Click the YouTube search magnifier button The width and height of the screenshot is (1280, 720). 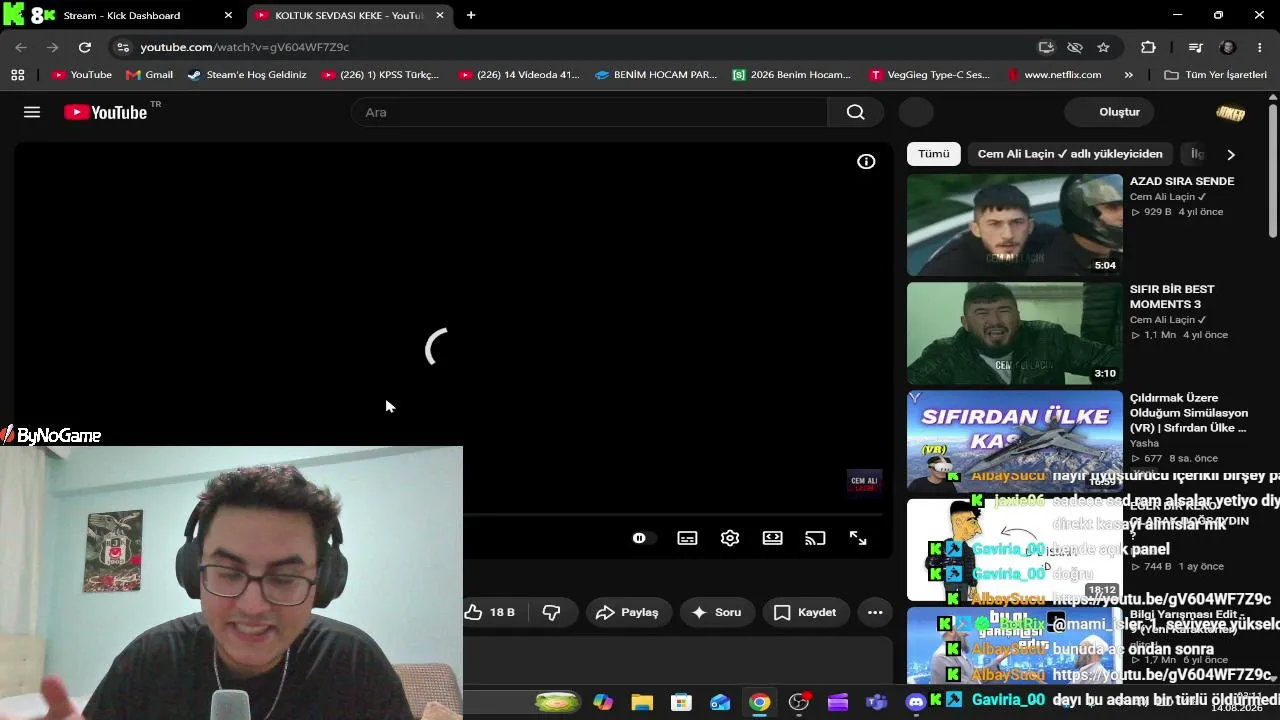[855, 112]
